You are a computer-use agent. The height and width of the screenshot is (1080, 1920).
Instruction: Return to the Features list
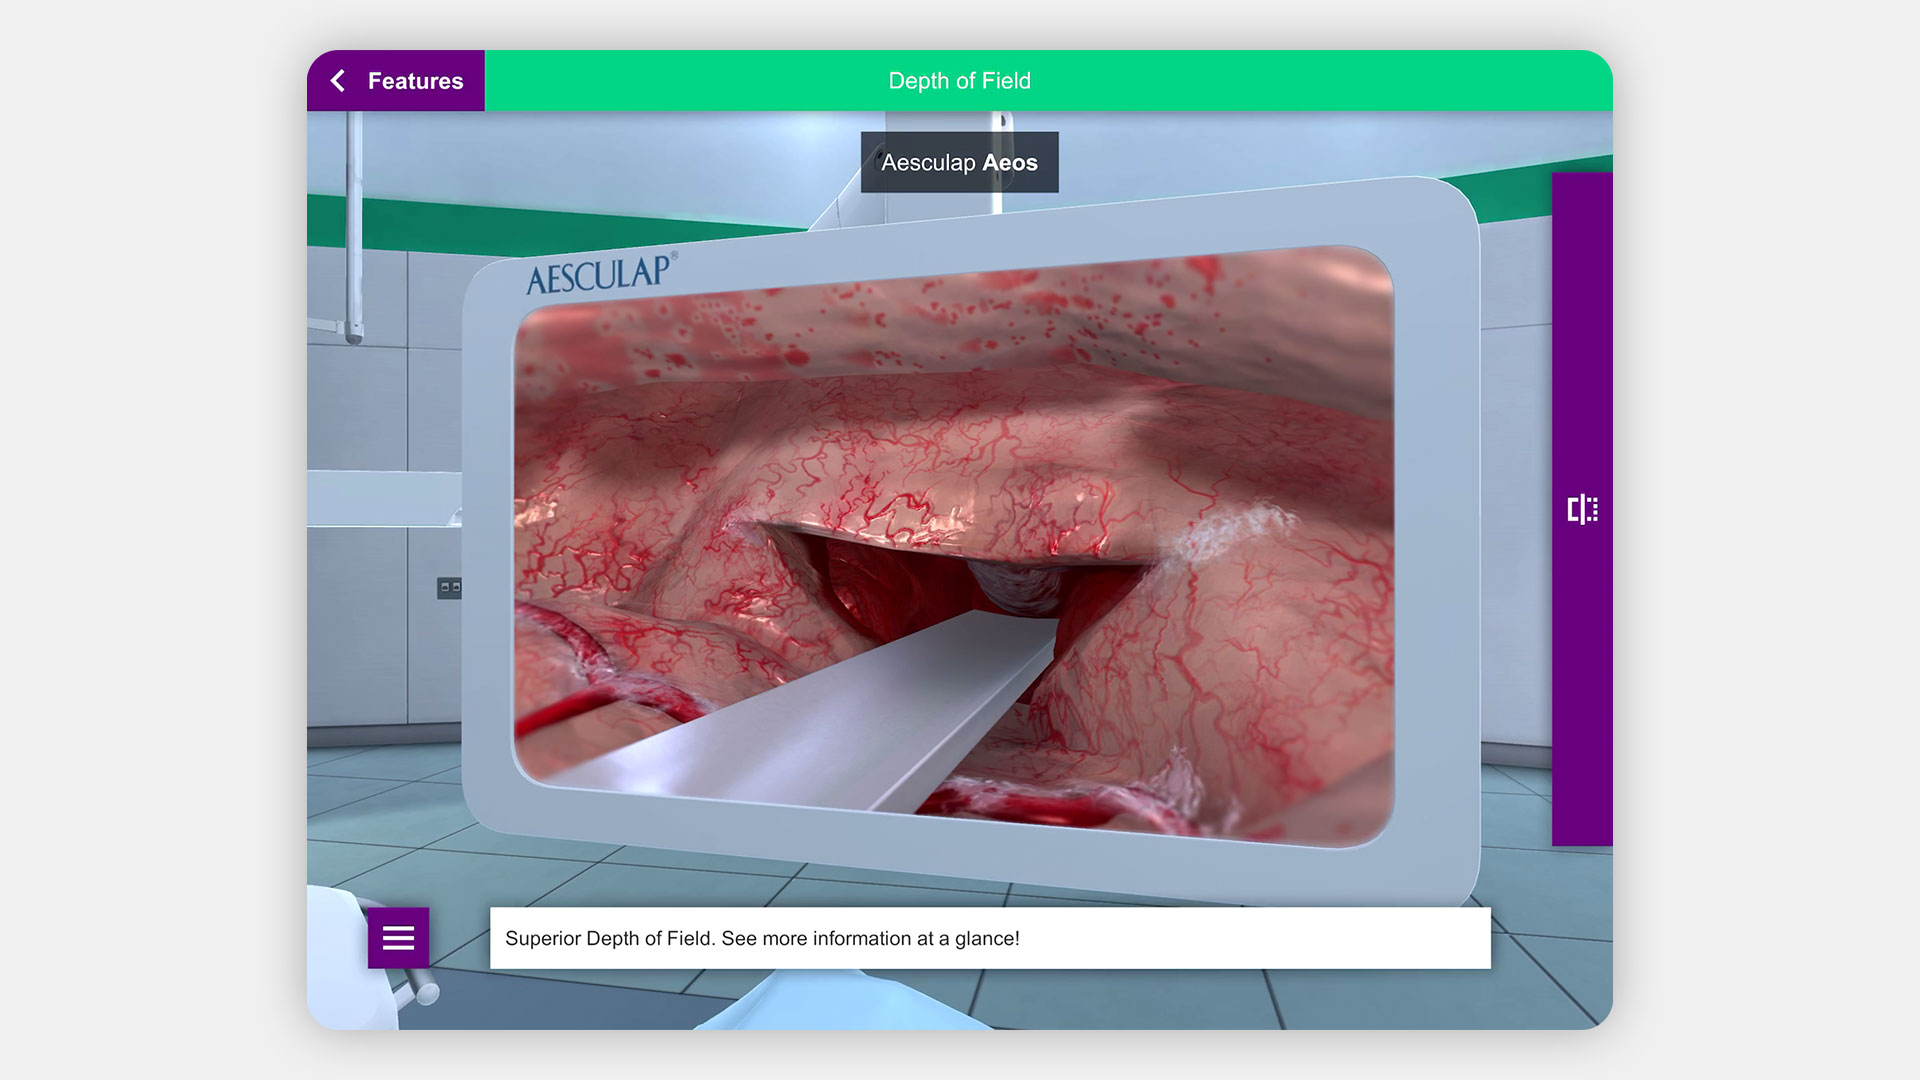pos(415,81)
